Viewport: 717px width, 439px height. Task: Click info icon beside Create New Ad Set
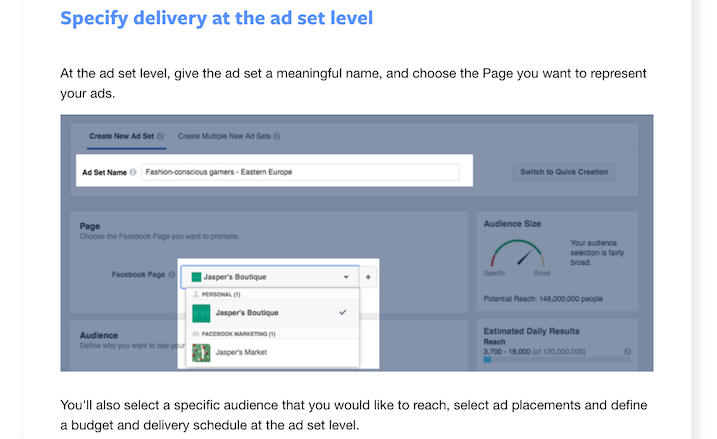[x=160, y=136]
